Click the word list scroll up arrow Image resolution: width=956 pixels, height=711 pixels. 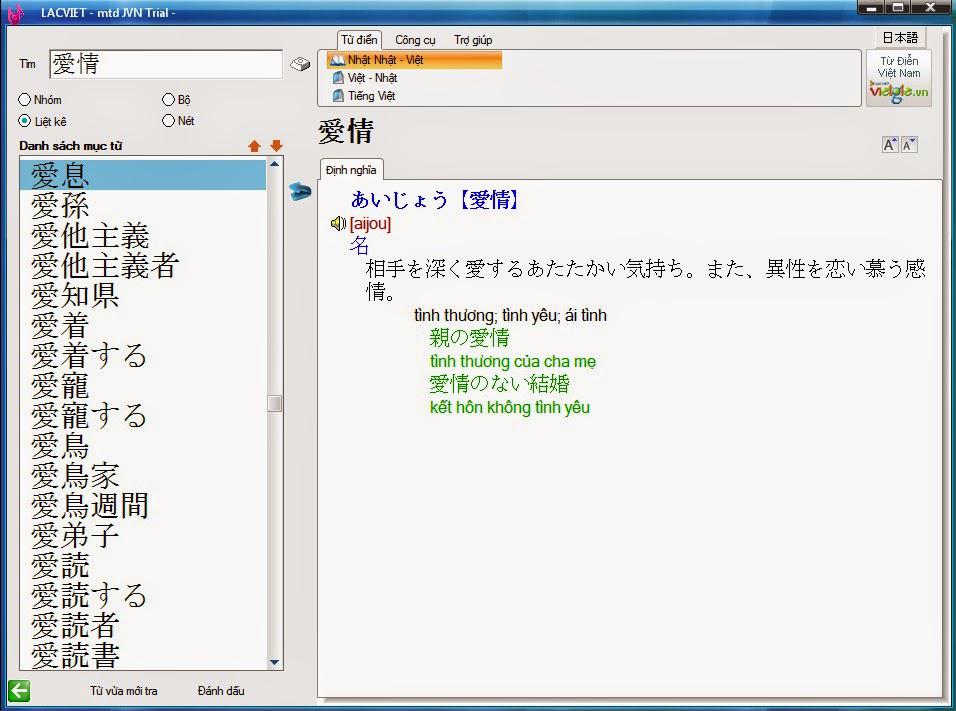pyautogui.click(x=274, y=164)
